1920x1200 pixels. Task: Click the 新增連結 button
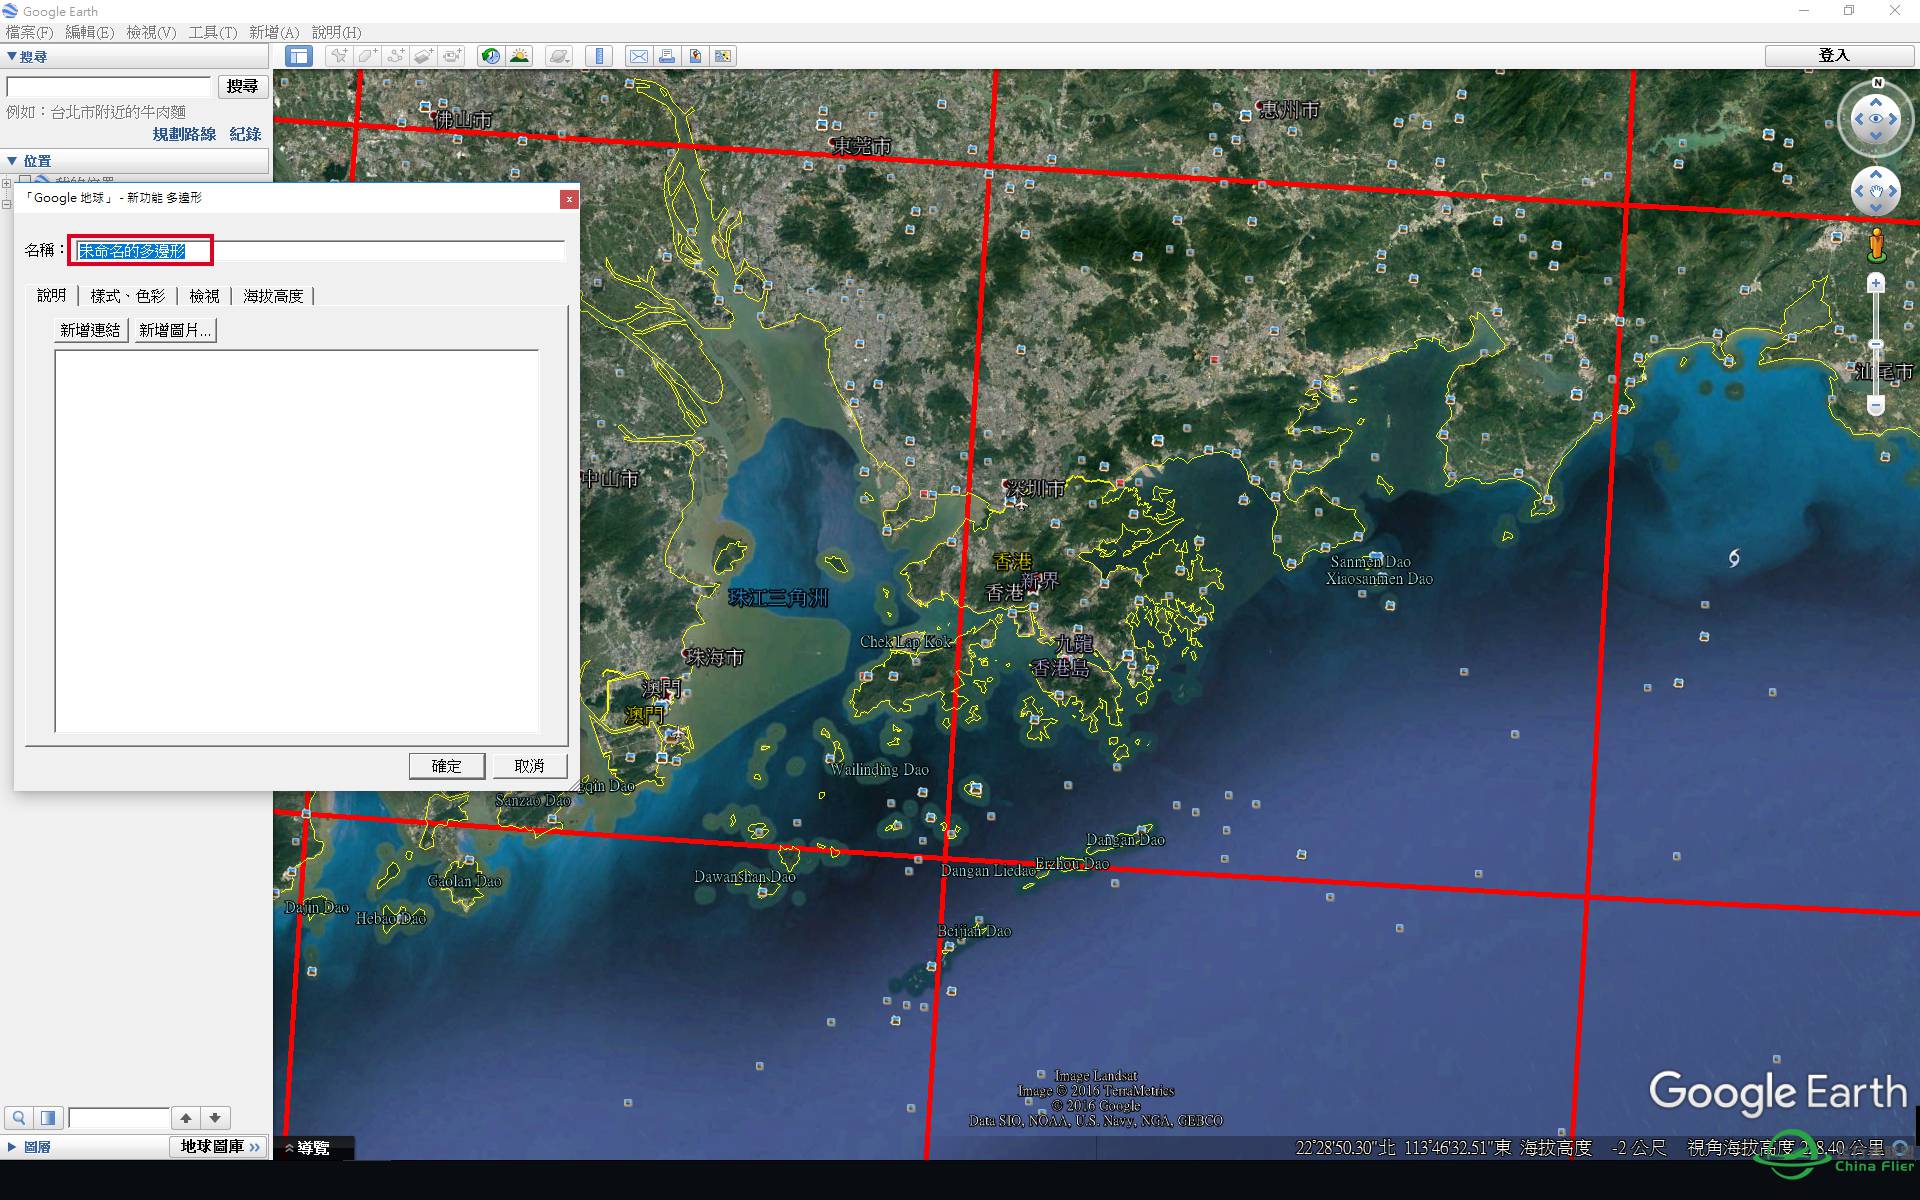[x=90, y=330]
